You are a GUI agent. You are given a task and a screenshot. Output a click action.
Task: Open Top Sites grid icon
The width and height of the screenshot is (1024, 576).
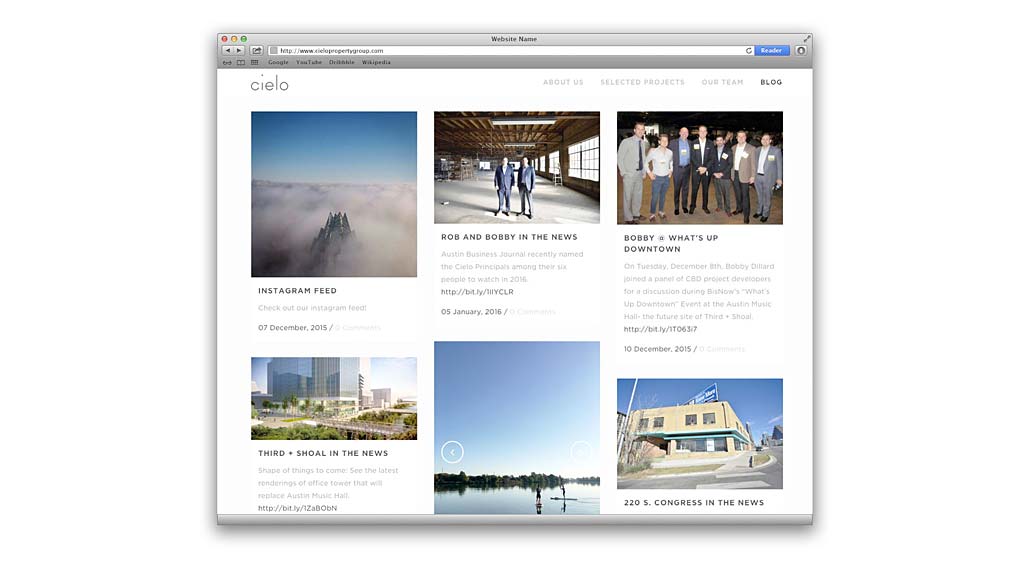tap(254, 62)
